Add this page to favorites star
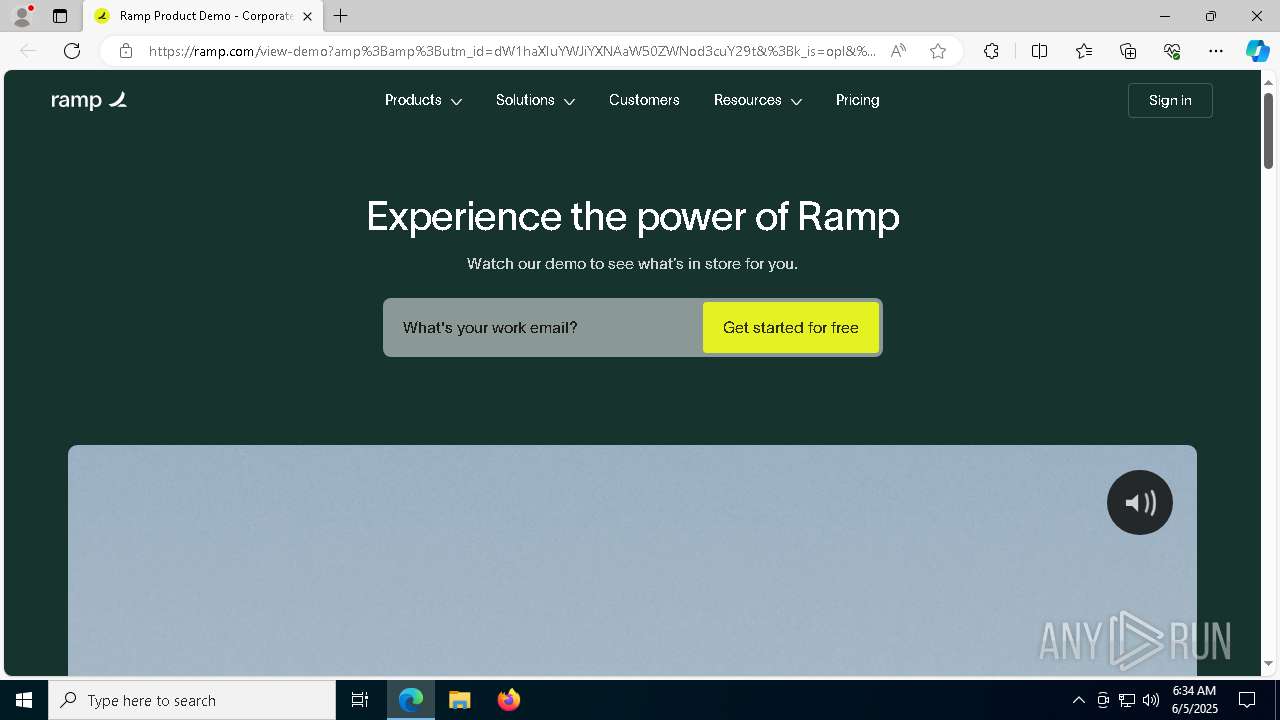 [938, 51]
